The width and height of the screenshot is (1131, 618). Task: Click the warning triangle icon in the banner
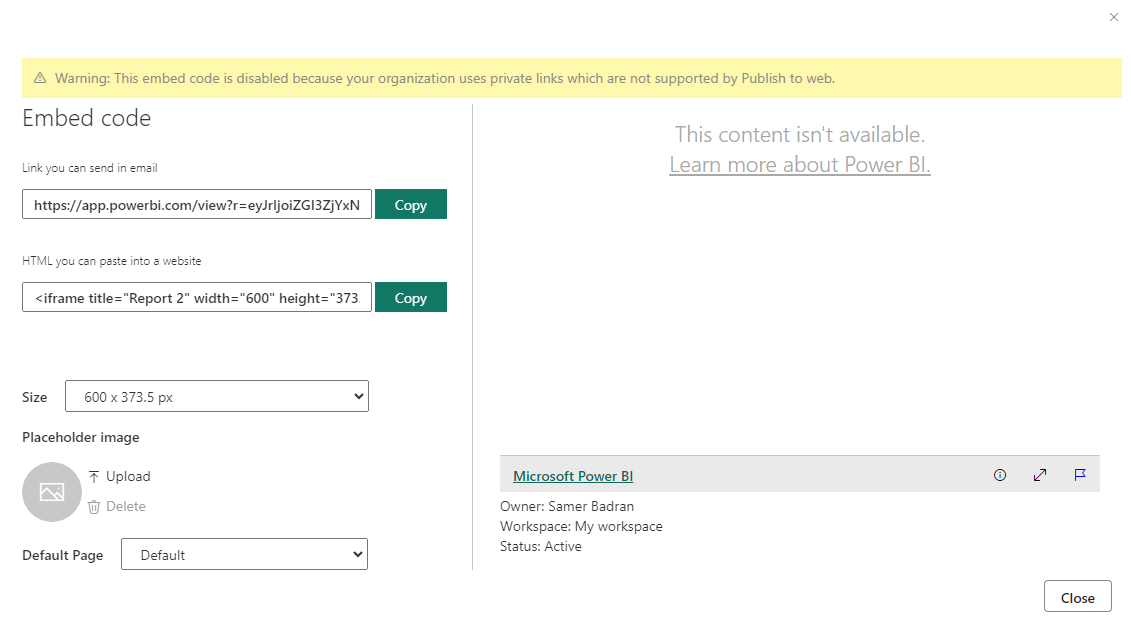click(x=40, y=78)
